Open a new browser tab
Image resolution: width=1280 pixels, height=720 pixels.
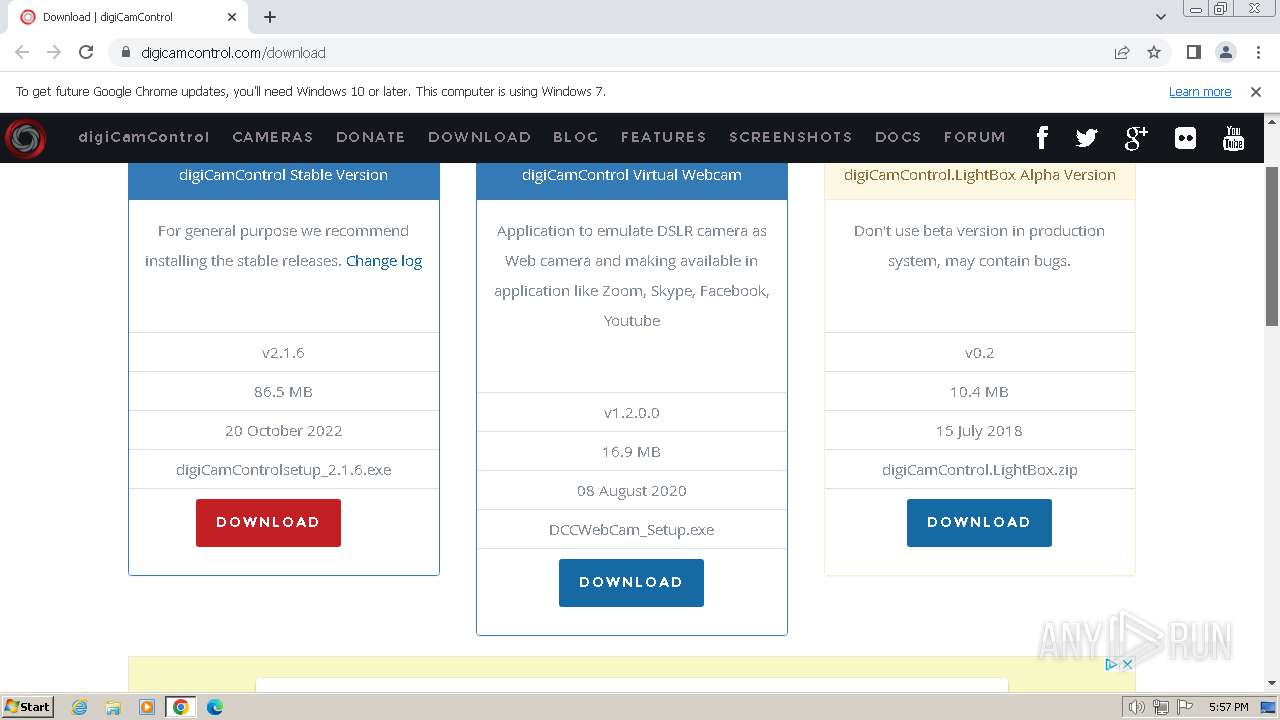(x=270, y=17)
